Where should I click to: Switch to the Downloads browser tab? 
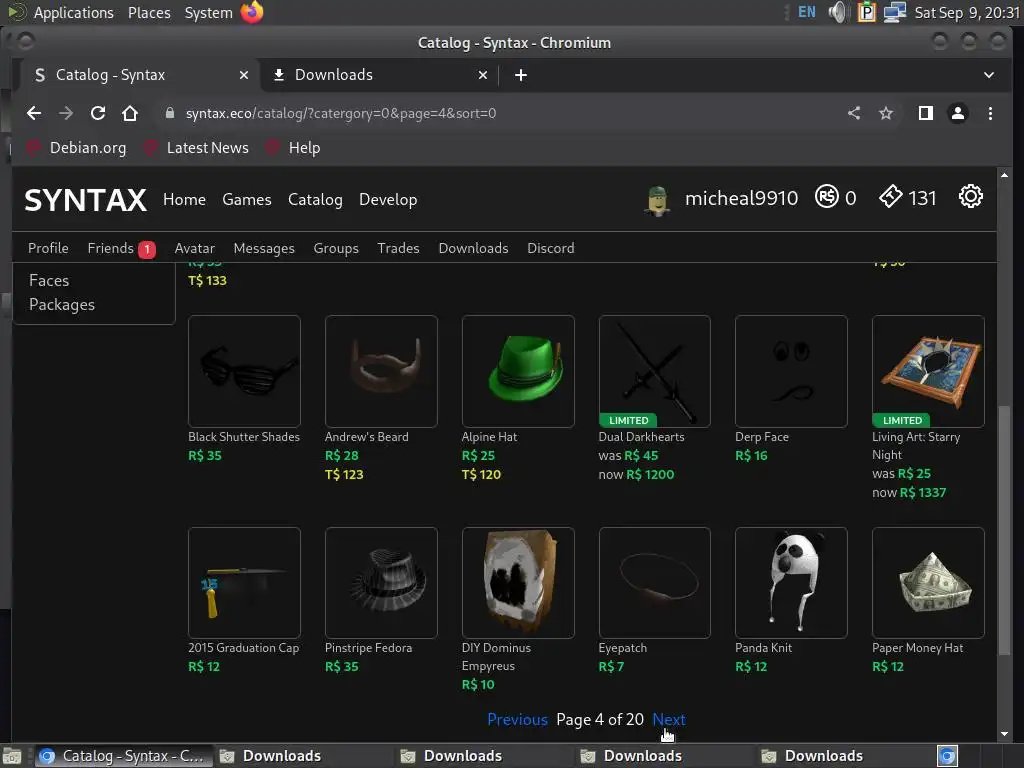[381, 75]
